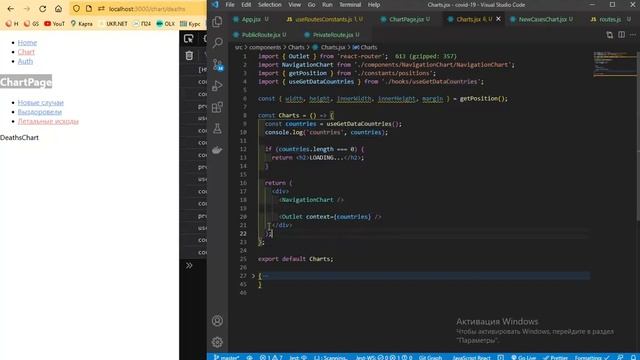Click Prettier in the status bar
Viewport: 640px width, 360px height.
coord(556,357)
